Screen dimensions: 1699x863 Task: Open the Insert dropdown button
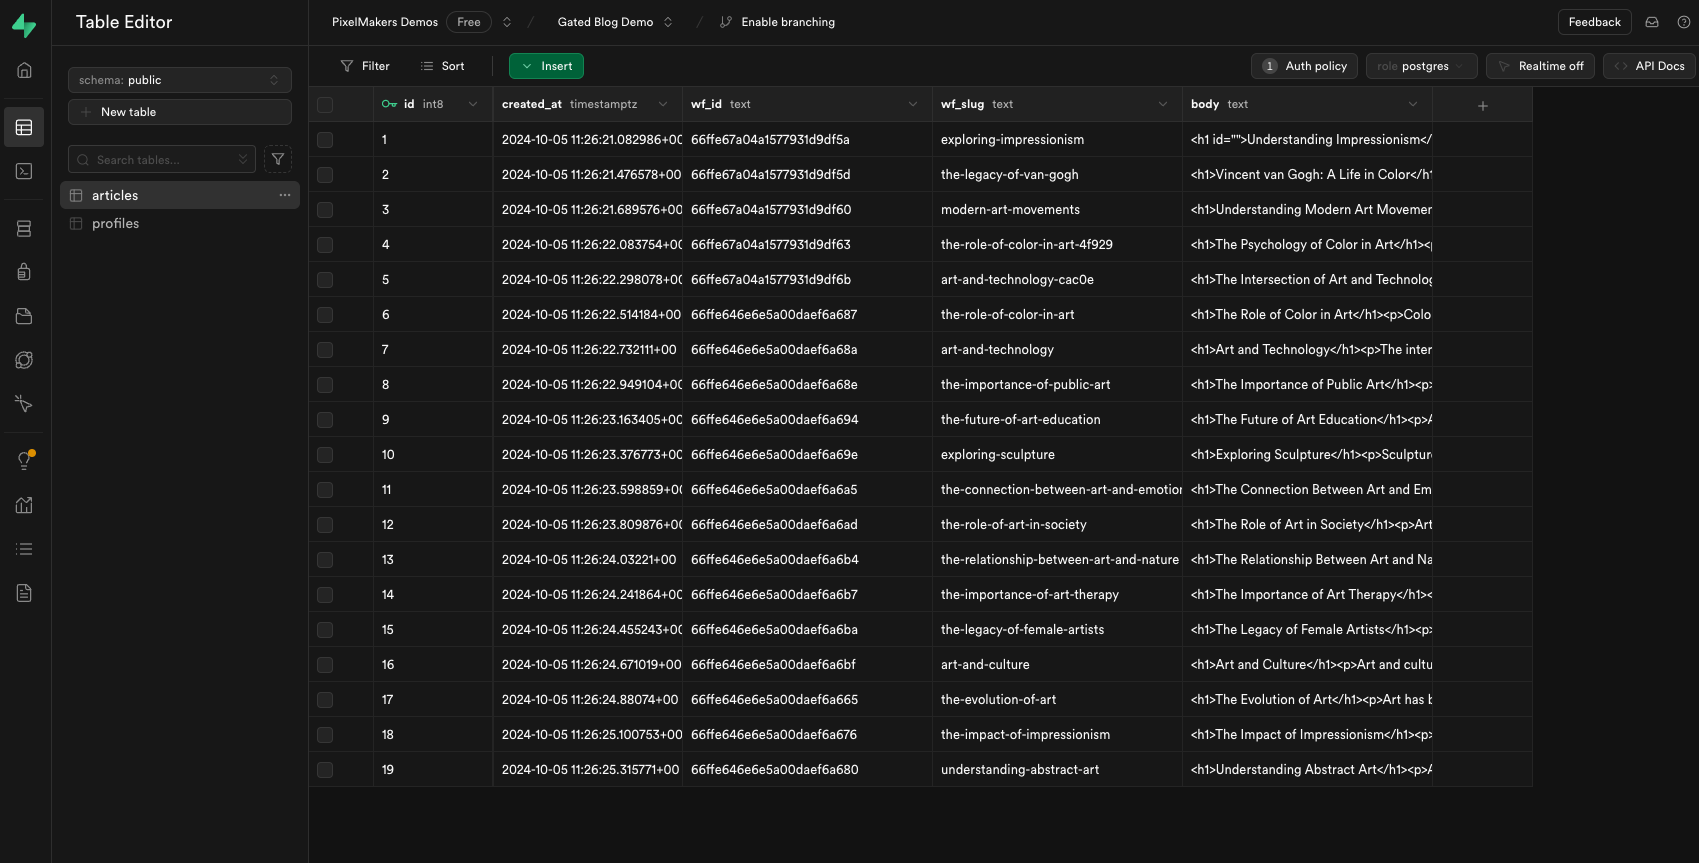point(546,66)
